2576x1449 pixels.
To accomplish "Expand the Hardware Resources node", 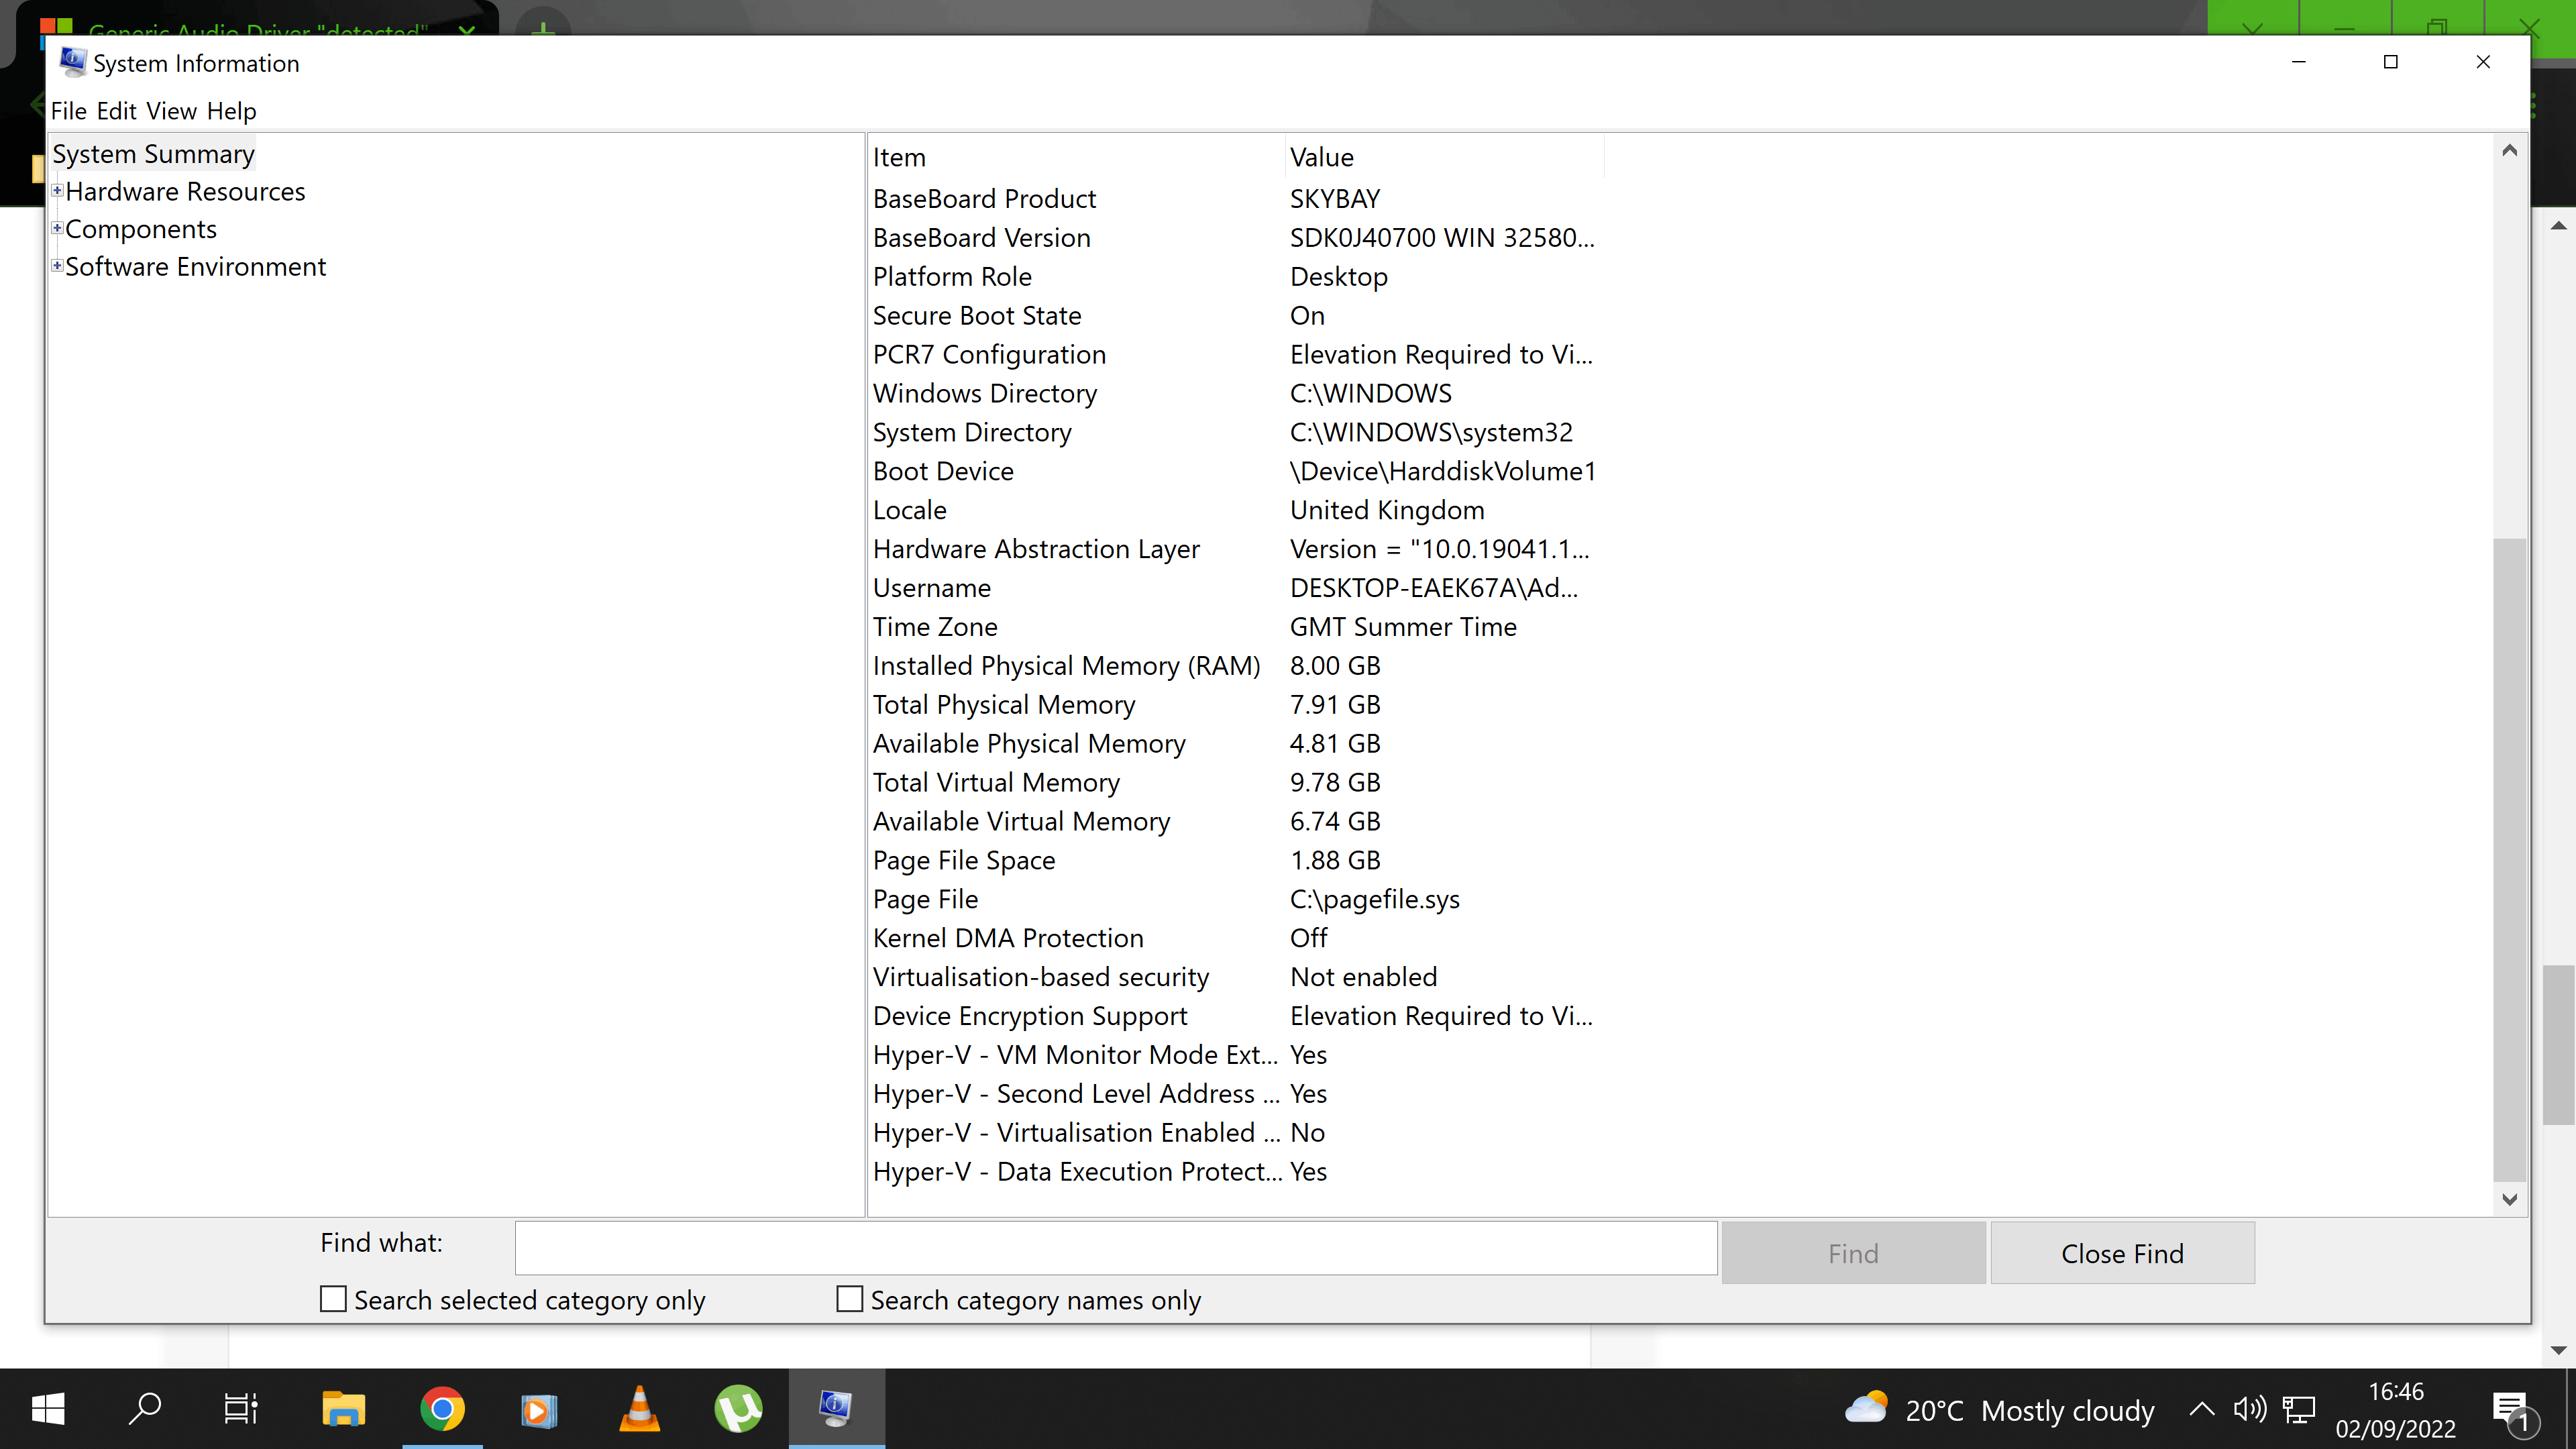I will pyautogui.click(x=57, y=191).
